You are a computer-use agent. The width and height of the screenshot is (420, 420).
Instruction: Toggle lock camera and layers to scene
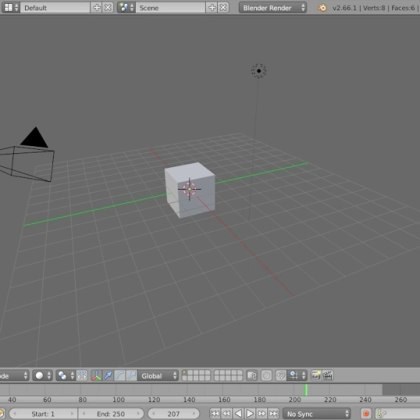pyautogui.click(x=252, y=376)
